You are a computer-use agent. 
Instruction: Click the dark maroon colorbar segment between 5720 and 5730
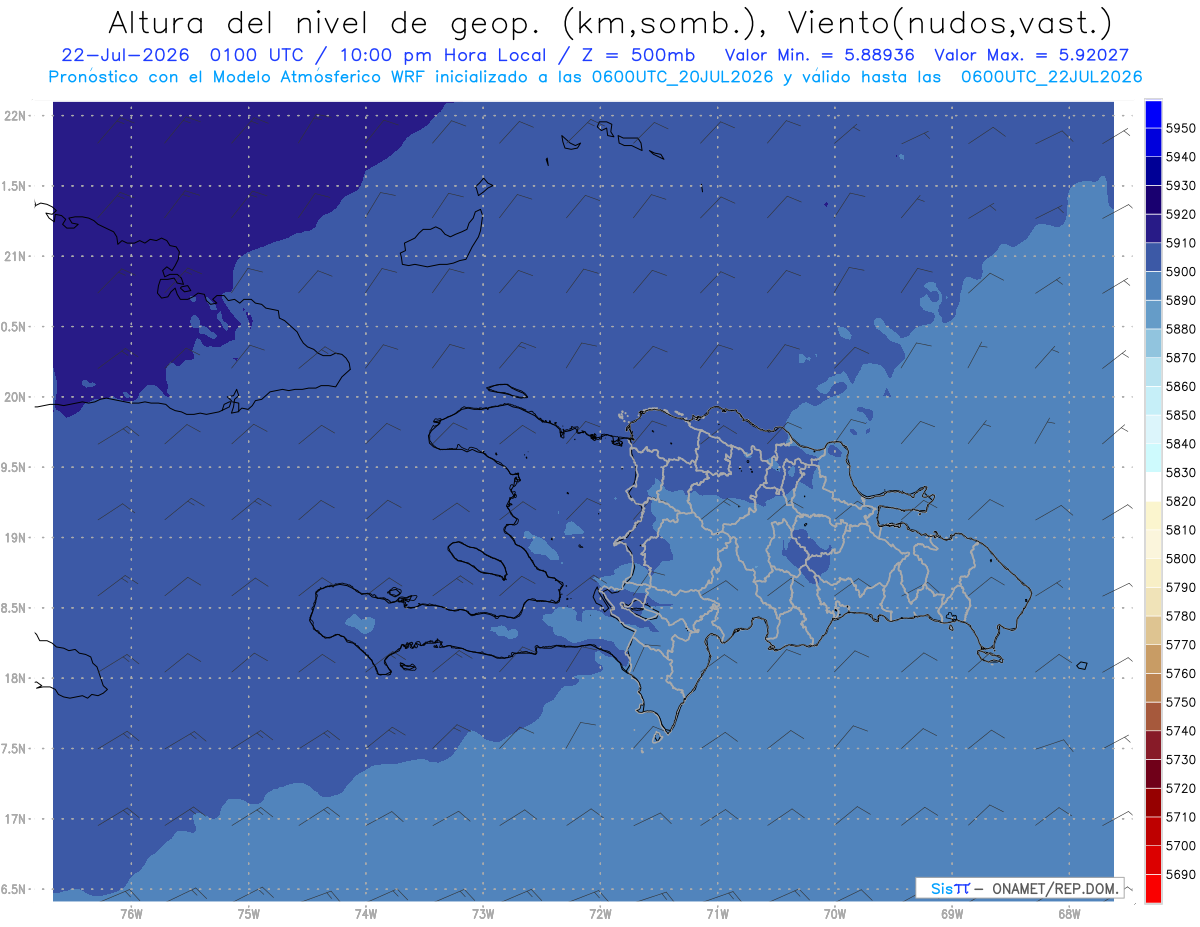tap(1153, 773)
